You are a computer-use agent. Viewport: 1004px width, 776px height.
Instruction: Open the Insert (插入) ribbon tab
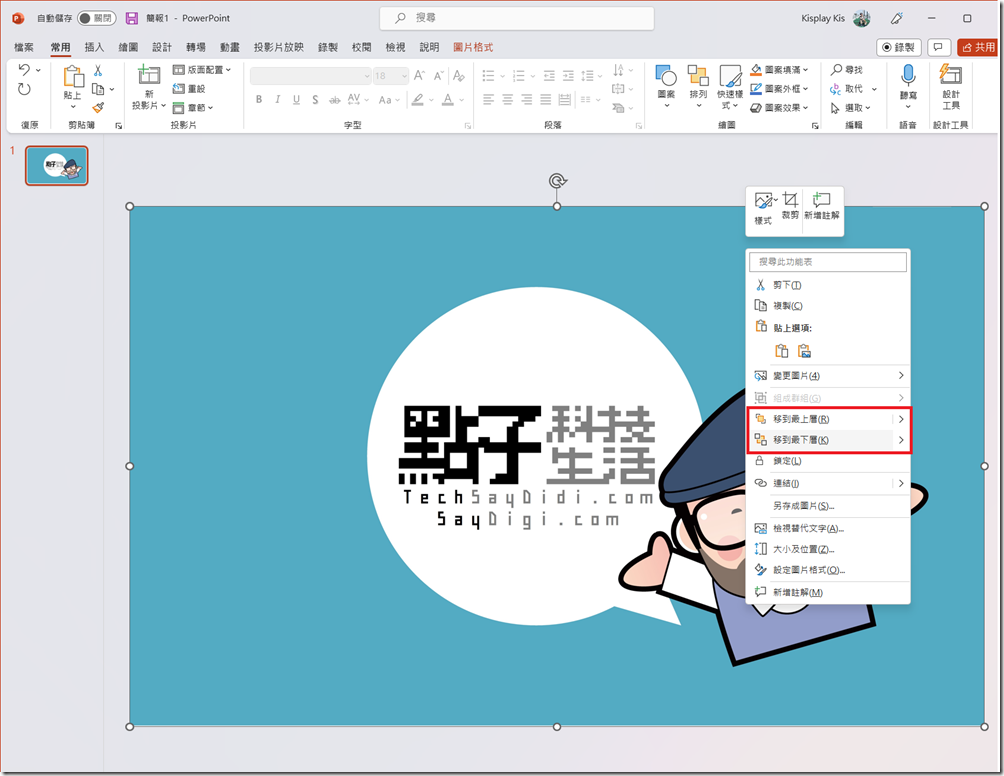pos(94,47)
